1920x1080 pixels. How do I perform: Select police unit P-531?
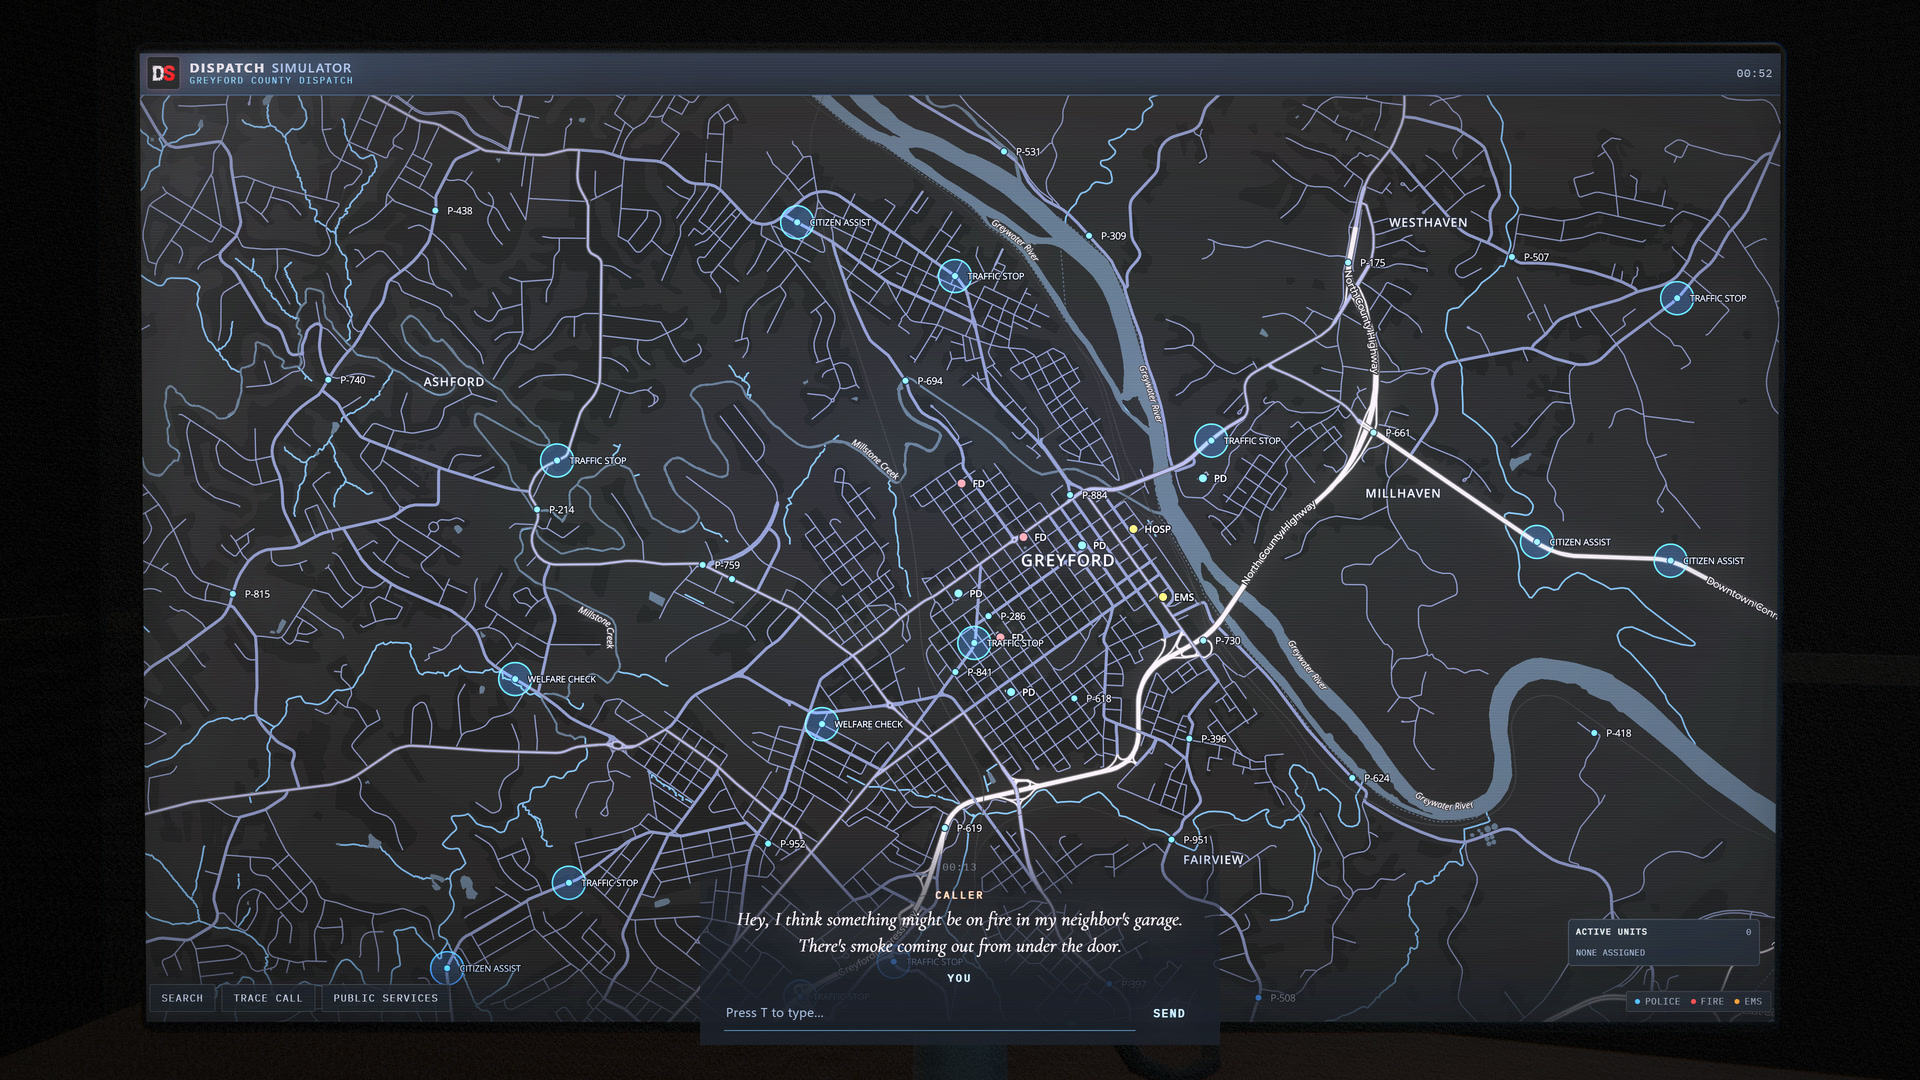(1004, 152)
